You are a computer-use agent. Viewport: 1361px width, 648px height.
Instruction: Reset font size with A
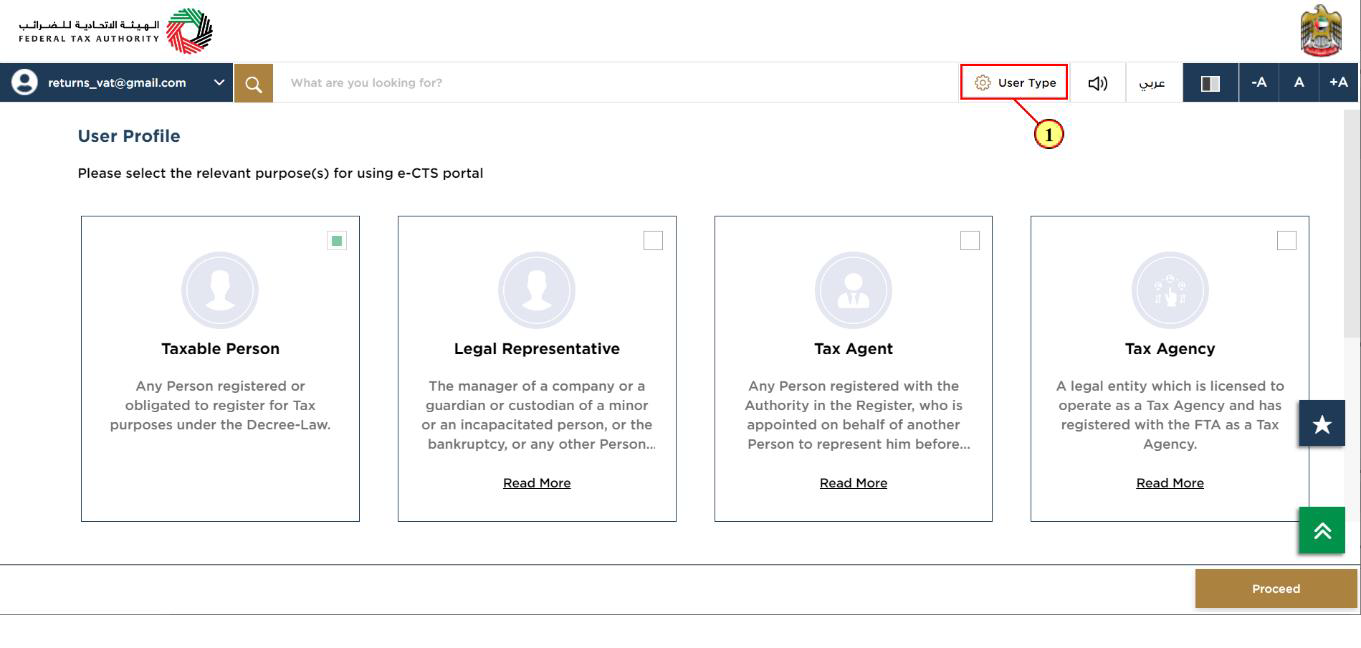[1299, 83]
